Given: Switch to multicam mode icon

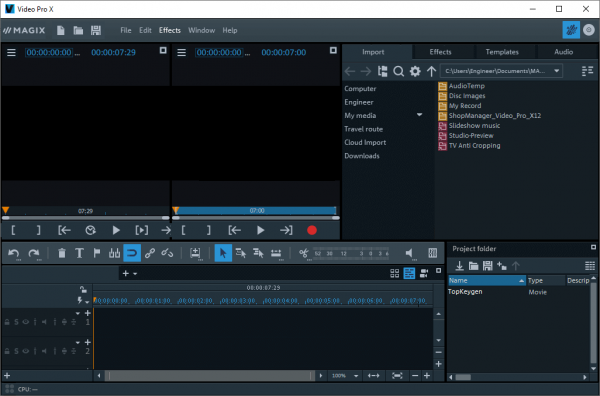Looking at the screenshot, I should 424,273.
